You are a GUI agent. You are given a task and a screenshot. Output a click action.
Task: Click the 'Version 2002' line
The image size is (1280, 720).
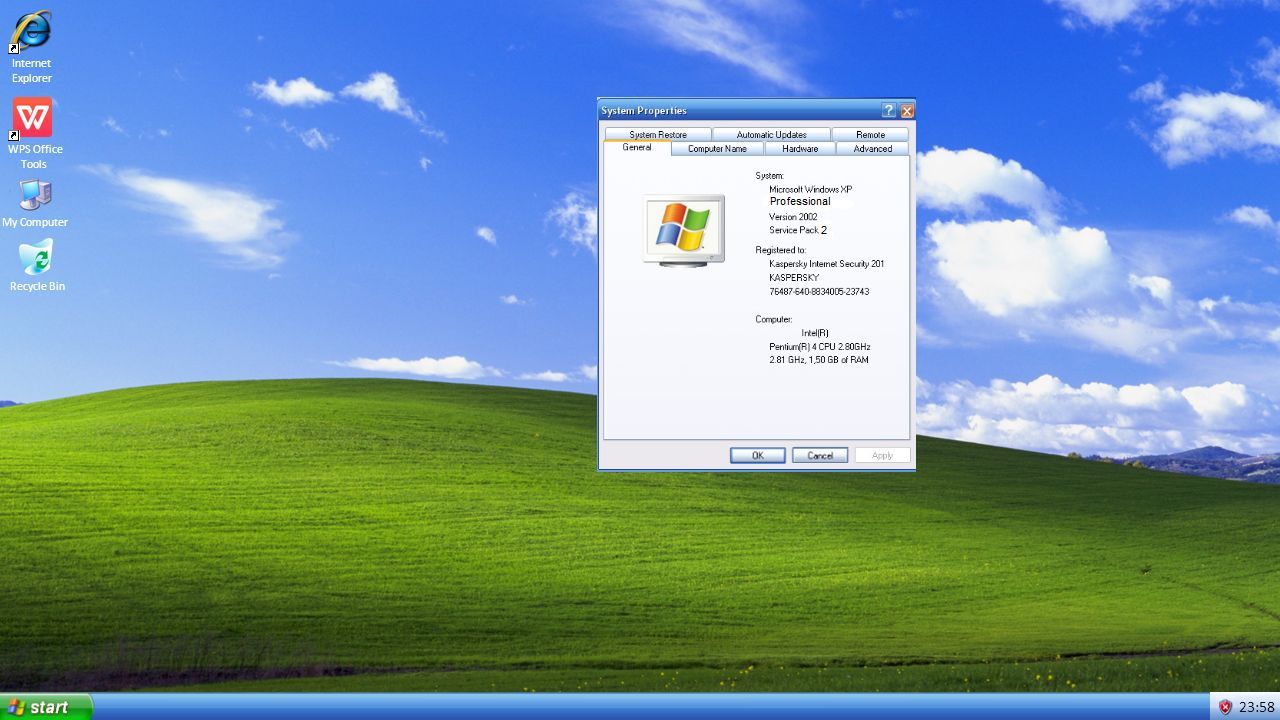click(793, 216)
